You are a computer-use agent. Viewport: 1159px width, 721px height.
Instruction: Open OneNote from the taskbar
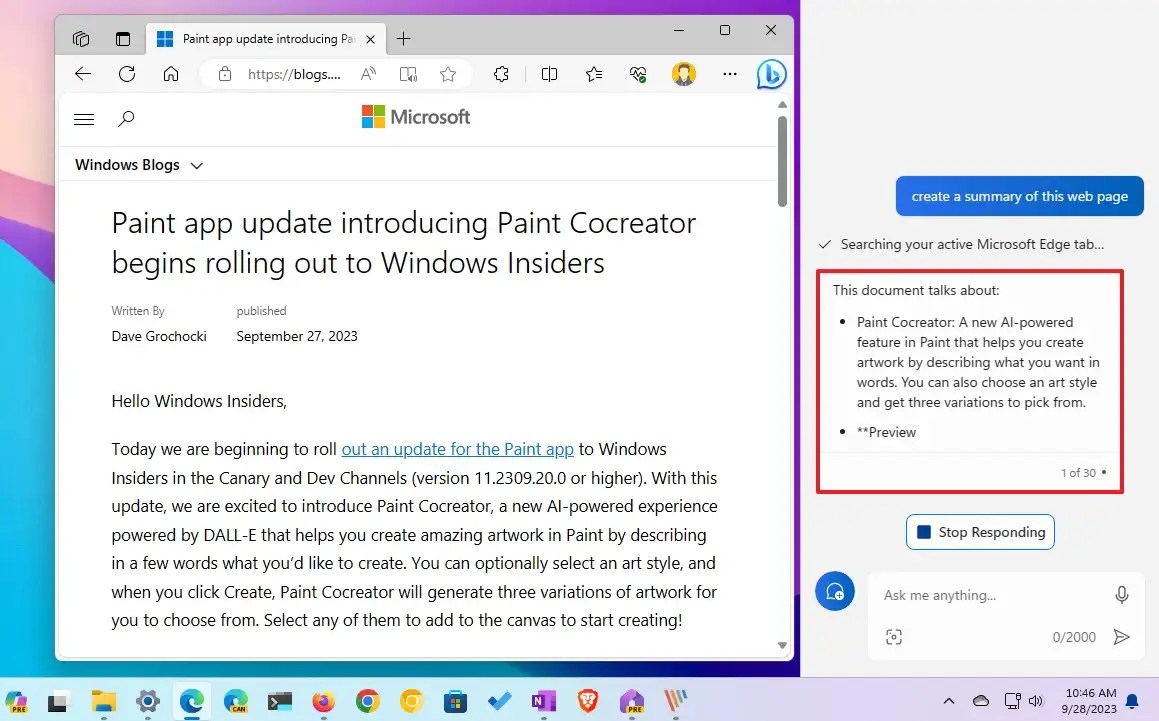[x=543, y=701]
